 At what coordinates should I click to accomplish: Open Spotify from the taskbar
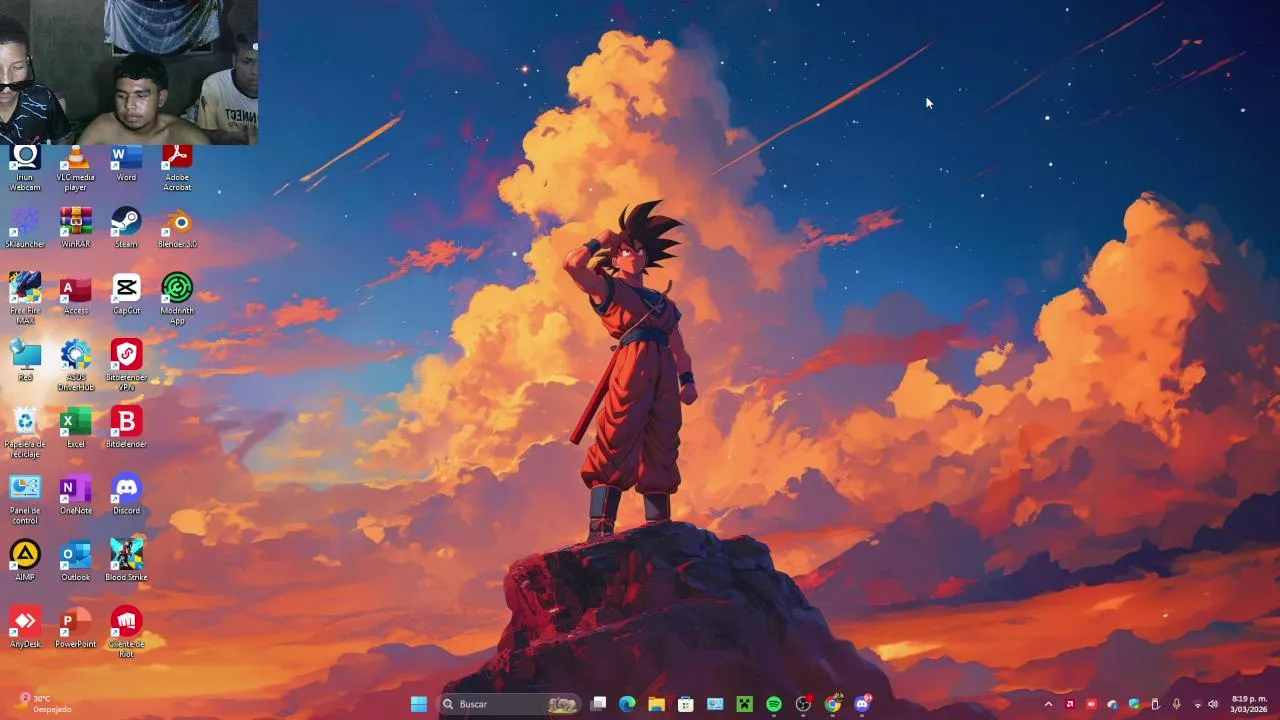[x=774, y=704]
